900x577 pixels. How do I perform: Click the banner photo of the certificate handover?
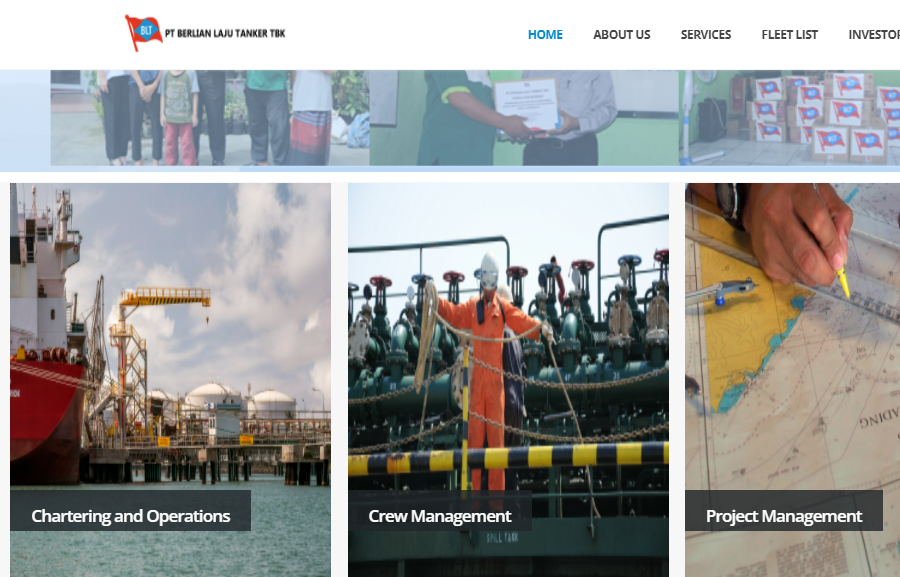527,117
